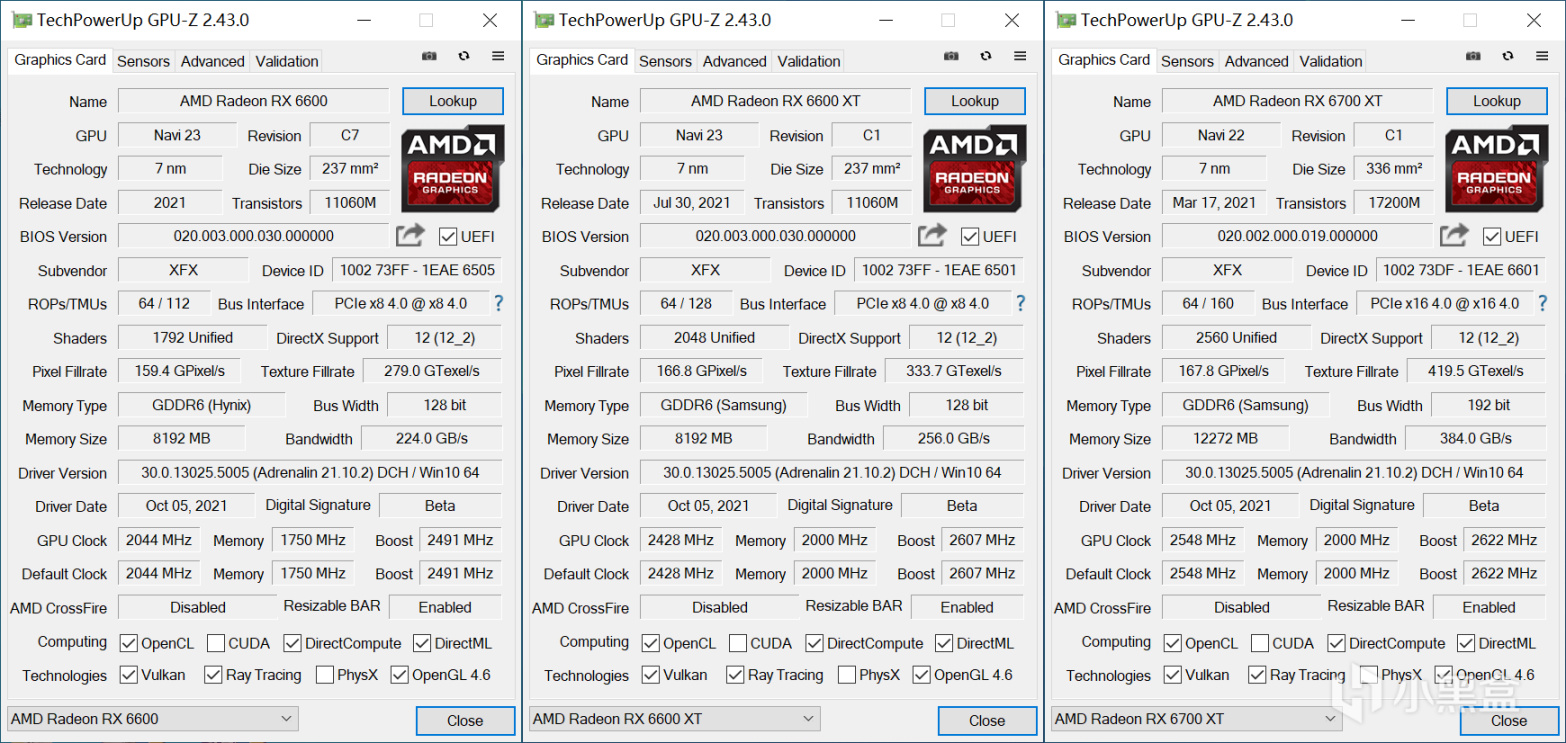Image resolution: width=1566 pixels, height=743 pixels.
Task: Open the Advanced tab in RX 6600 window
Action: (x=212, y=61)
